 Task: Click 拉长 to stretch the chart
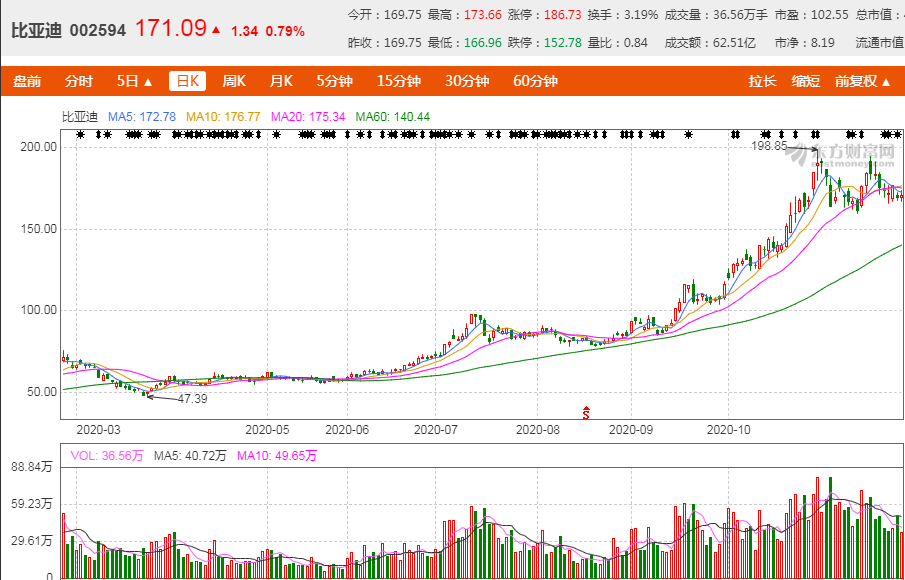click(763, 81)
